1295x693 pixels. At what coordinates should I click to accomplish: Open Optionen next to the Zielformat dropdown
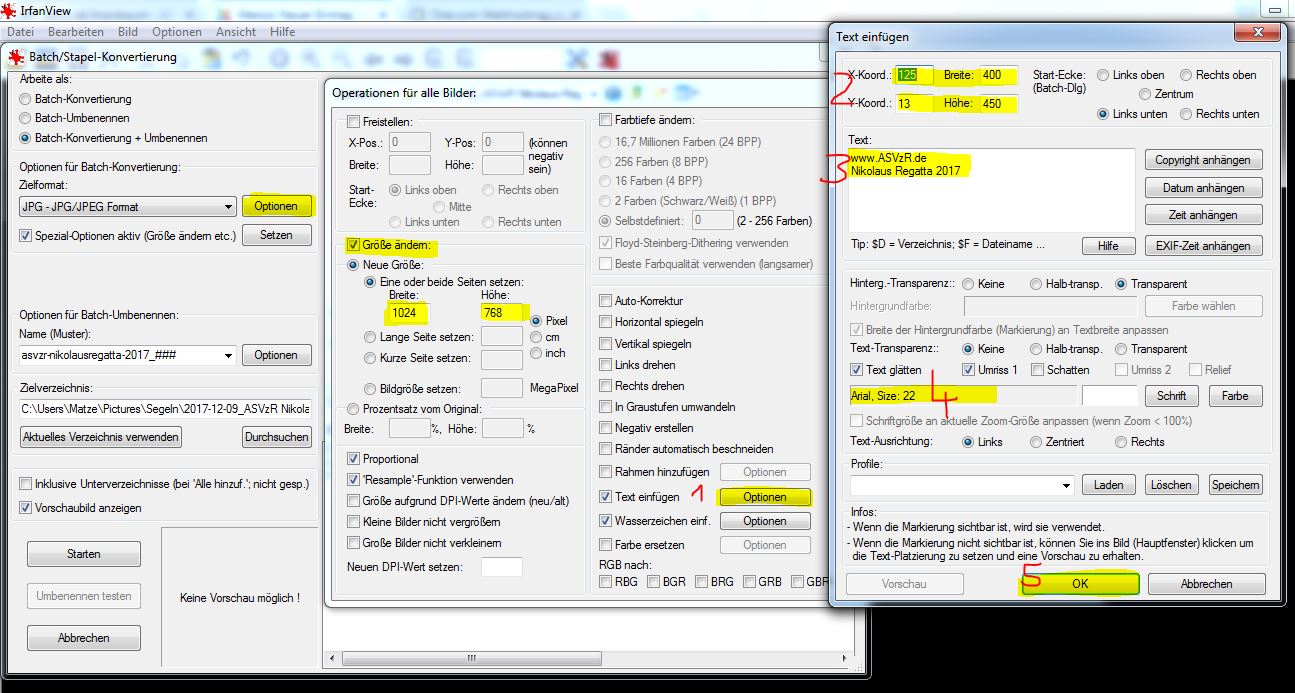(x=276, y=206)
